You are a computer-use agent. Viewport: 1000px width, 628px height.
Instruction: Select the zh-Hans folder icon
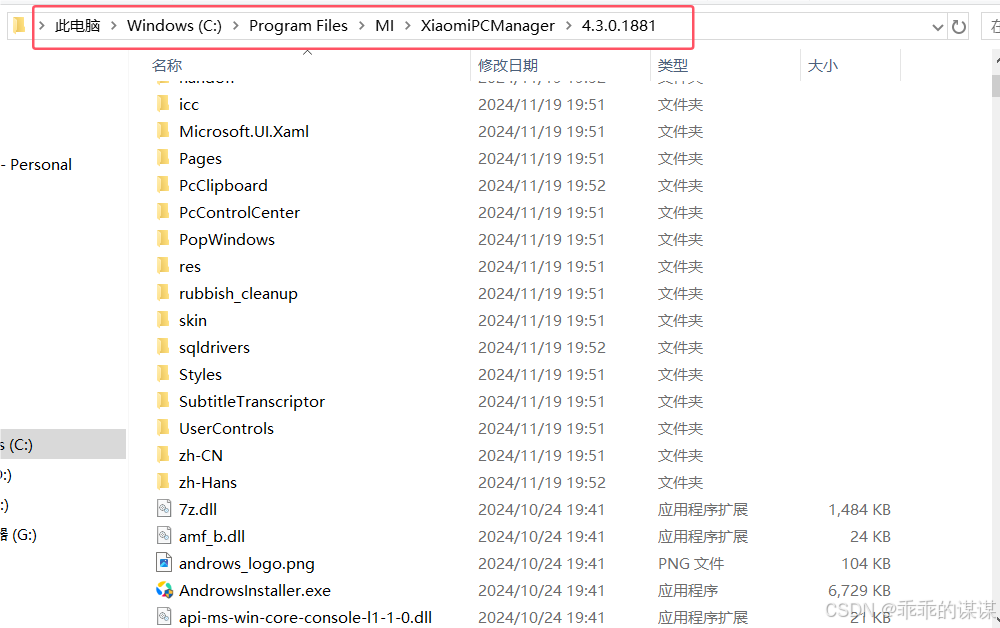(163, 481)
